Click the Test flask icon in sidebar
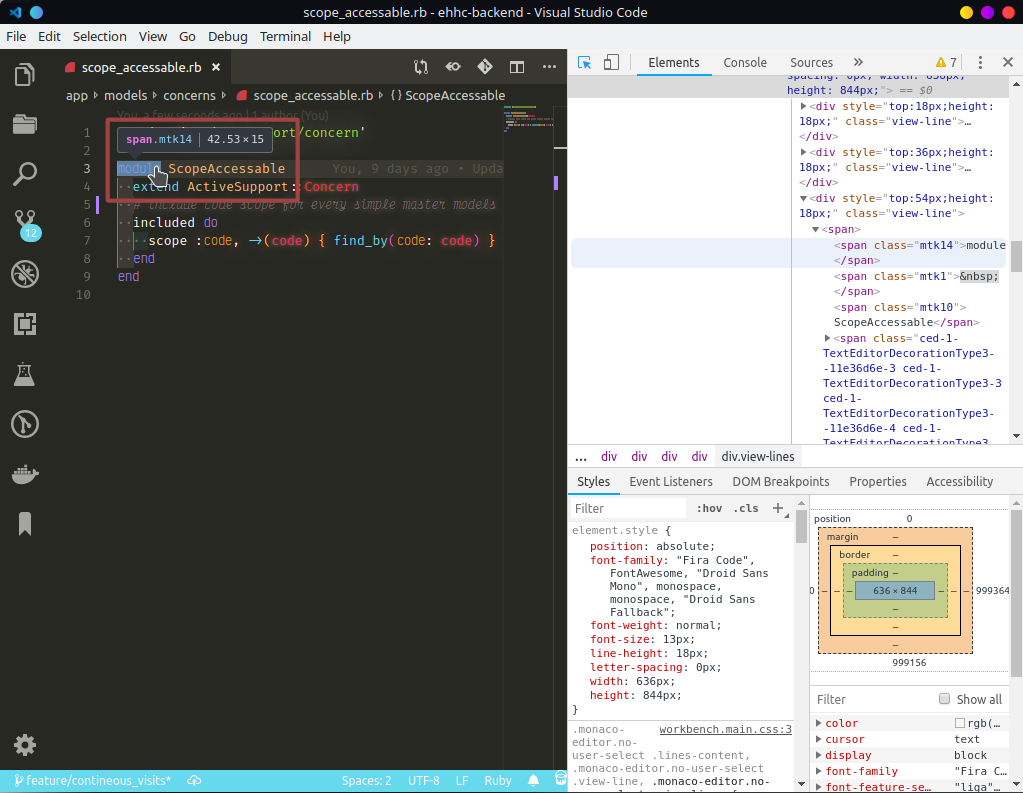1023x793 pixels. coord(24,374)
